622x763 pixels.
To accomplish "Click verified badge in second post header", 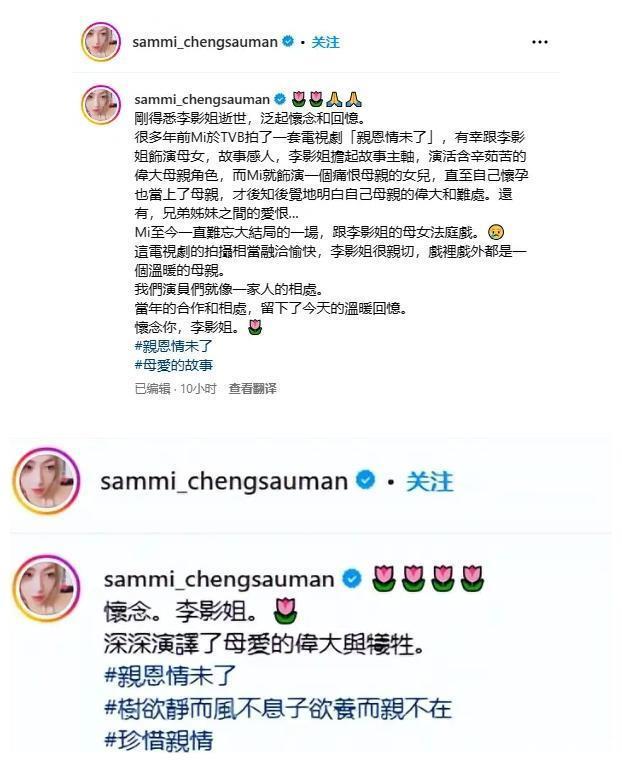I will tap(366, 480).
